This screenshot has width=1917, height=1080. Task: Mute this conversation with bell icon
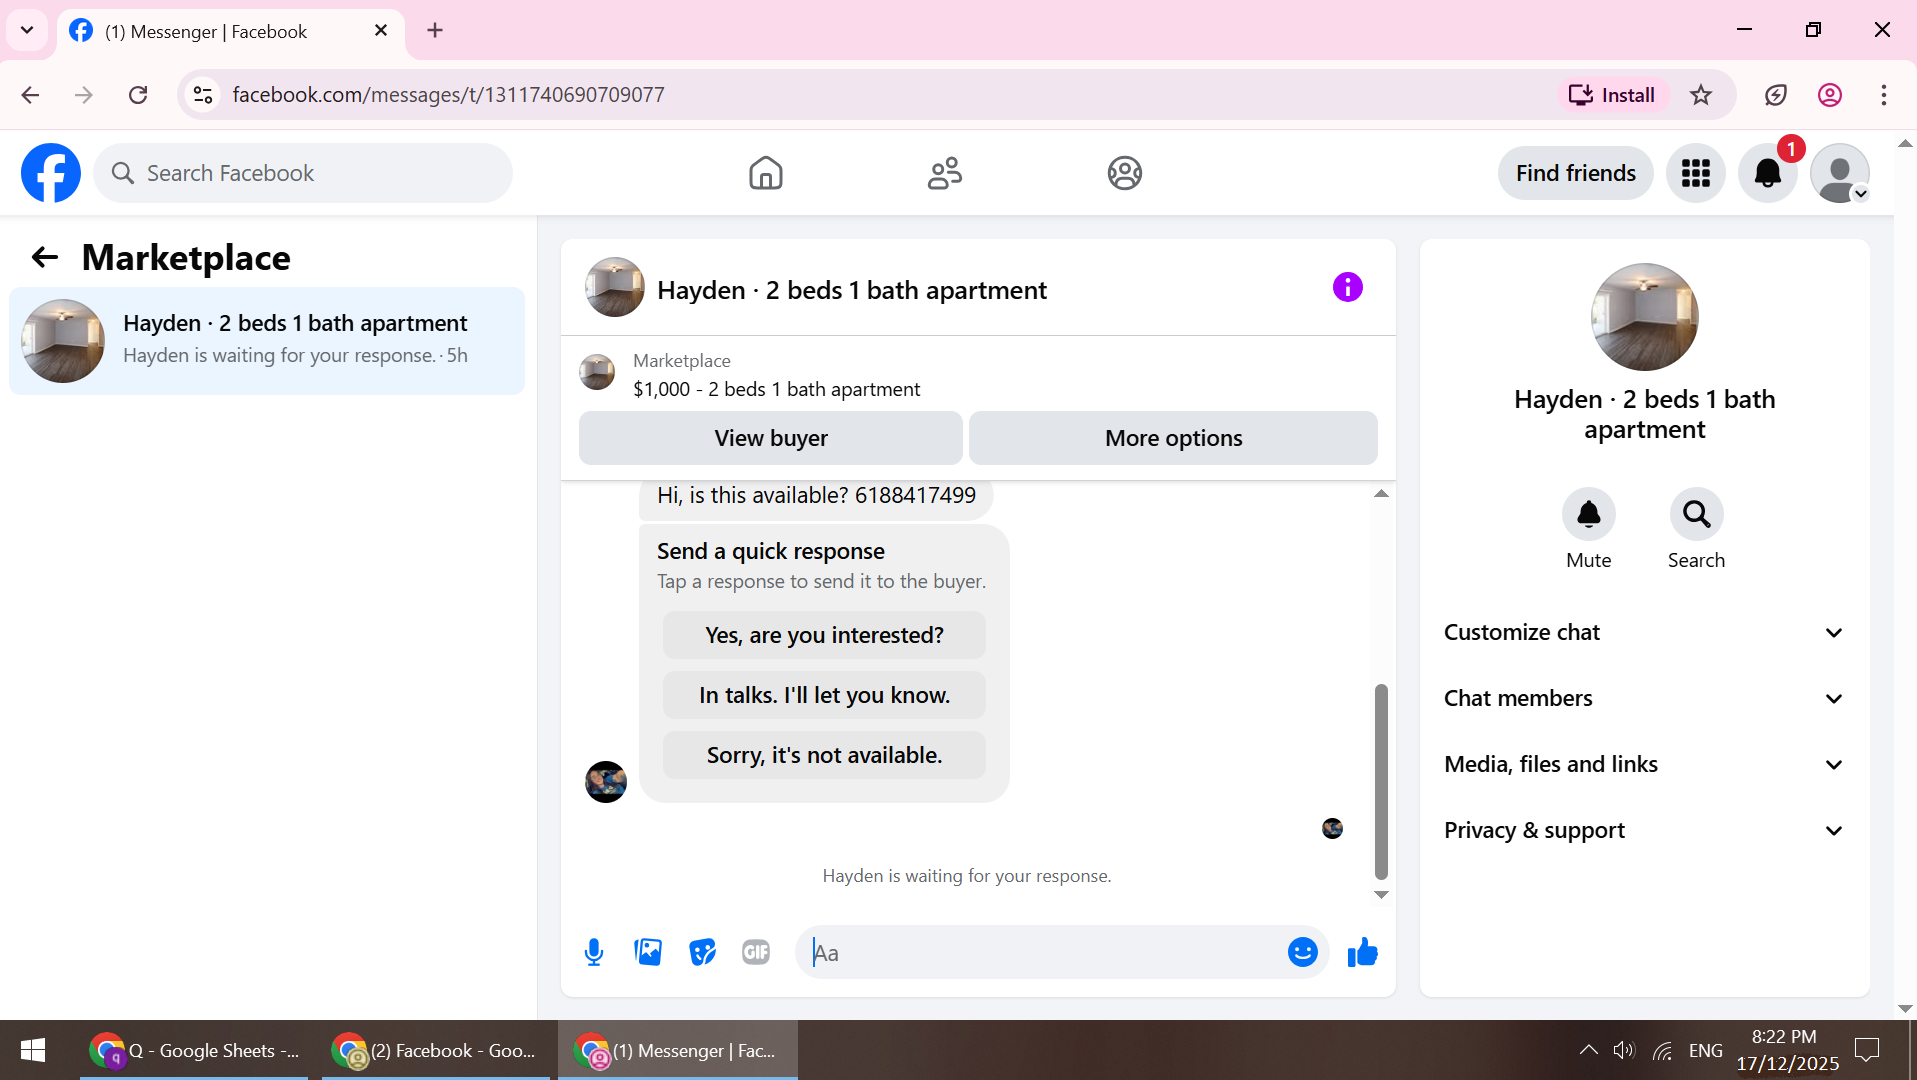(x=1589, y=514)
